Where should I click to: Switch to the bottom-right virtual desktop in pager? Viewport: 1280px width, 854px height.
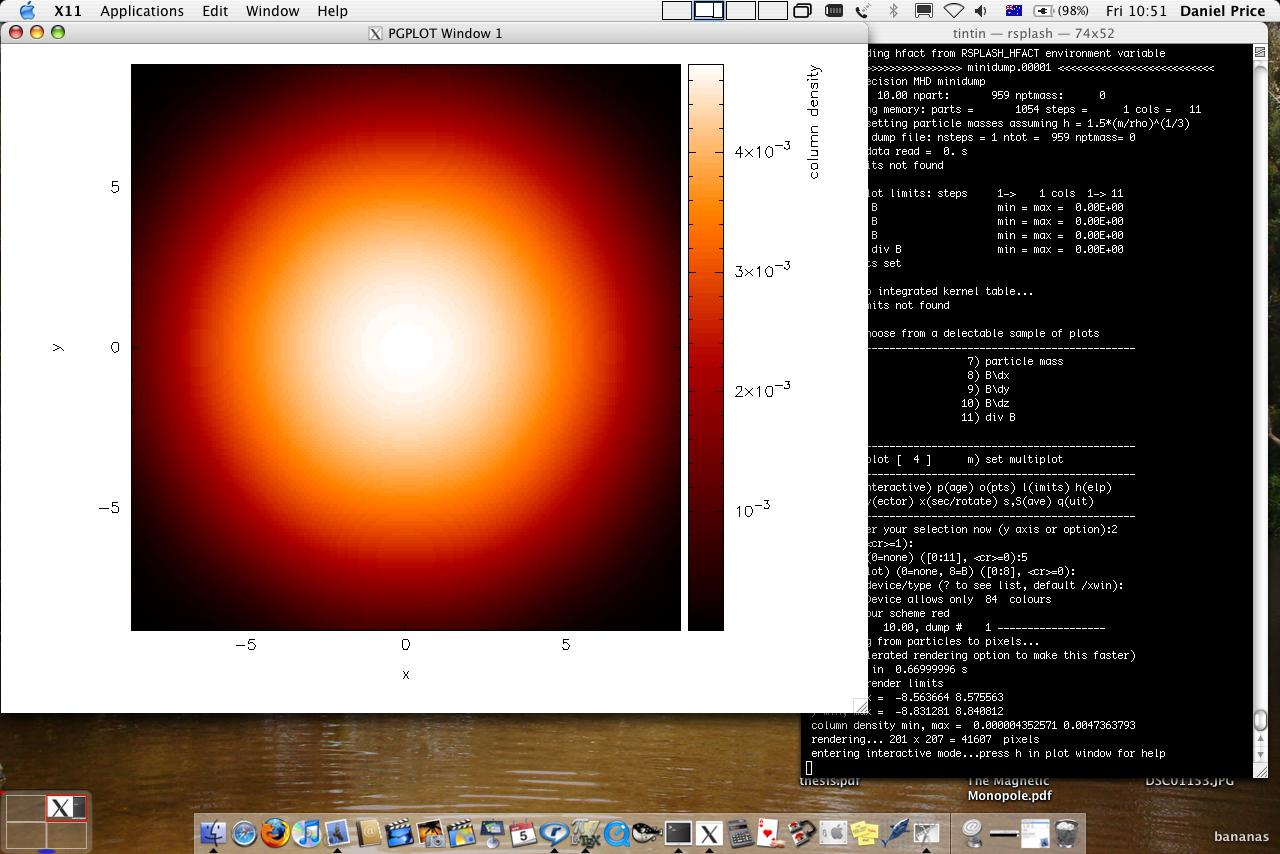(x=66, y=835)
